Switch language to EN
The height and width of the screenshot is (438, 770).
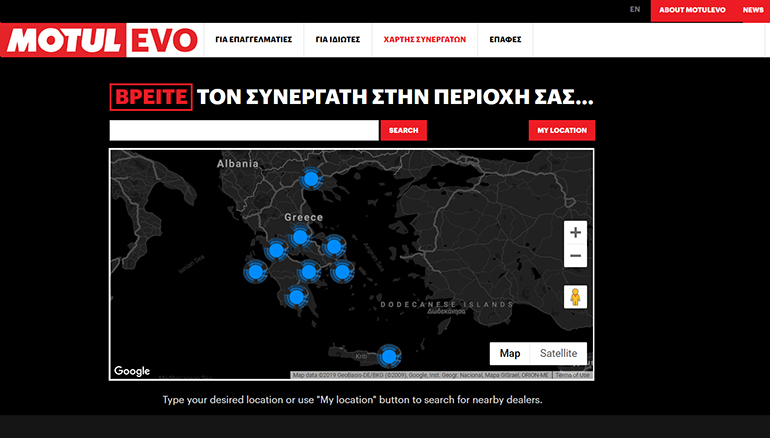[635, 9]
